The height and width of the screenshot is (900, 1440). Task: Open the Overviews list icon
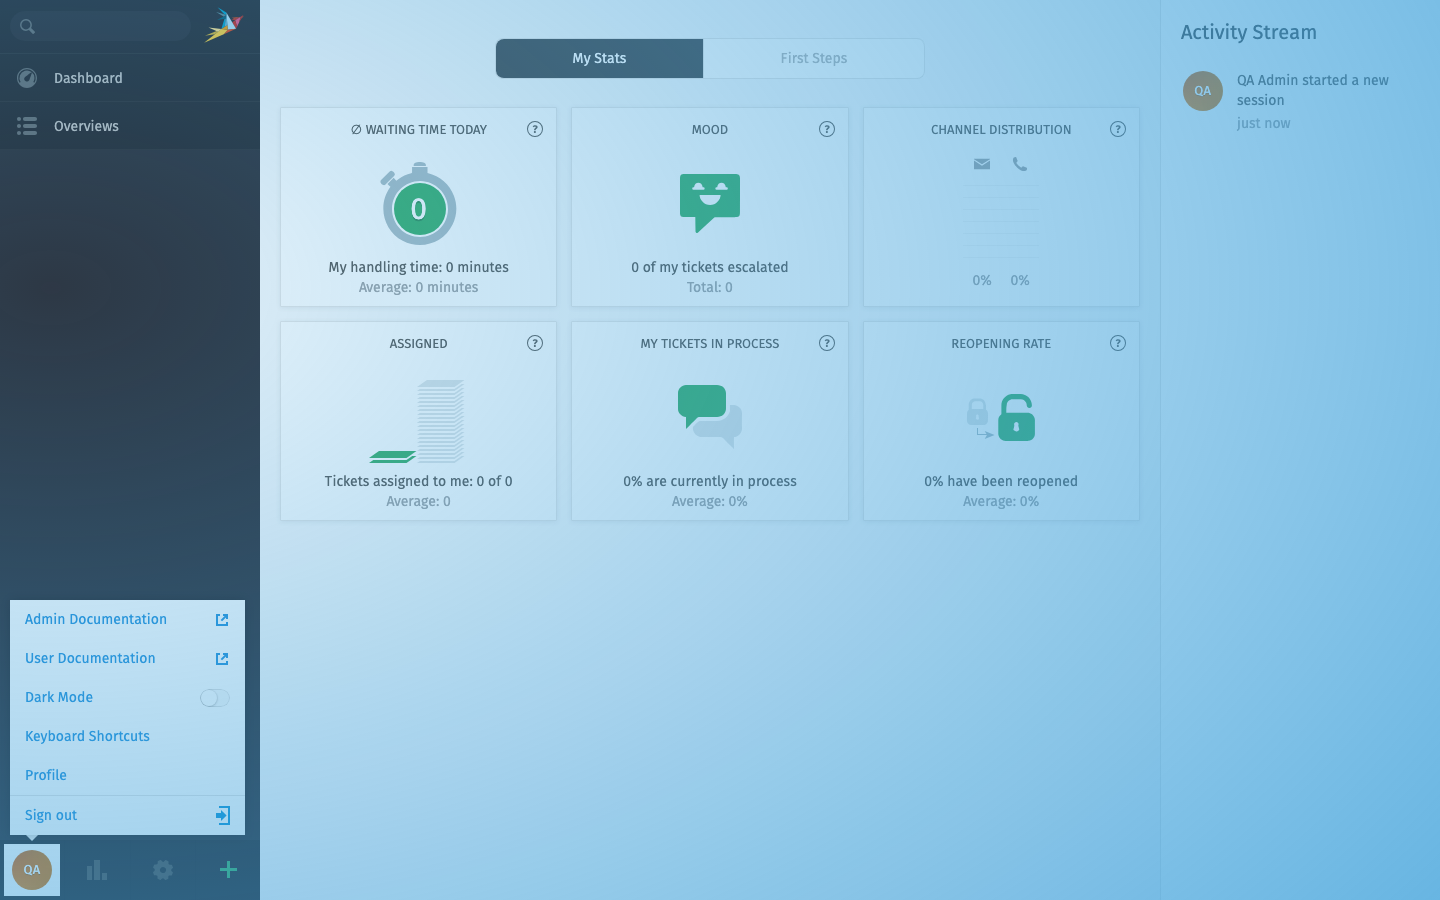(x=27, y=126)
